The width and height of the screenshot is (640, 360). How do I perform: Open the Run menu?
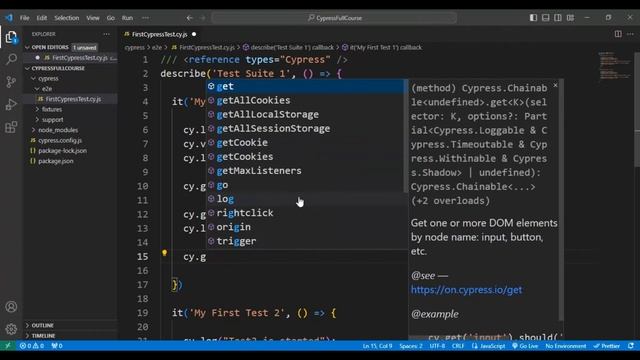pyautogui.click(x=127, y=18)
